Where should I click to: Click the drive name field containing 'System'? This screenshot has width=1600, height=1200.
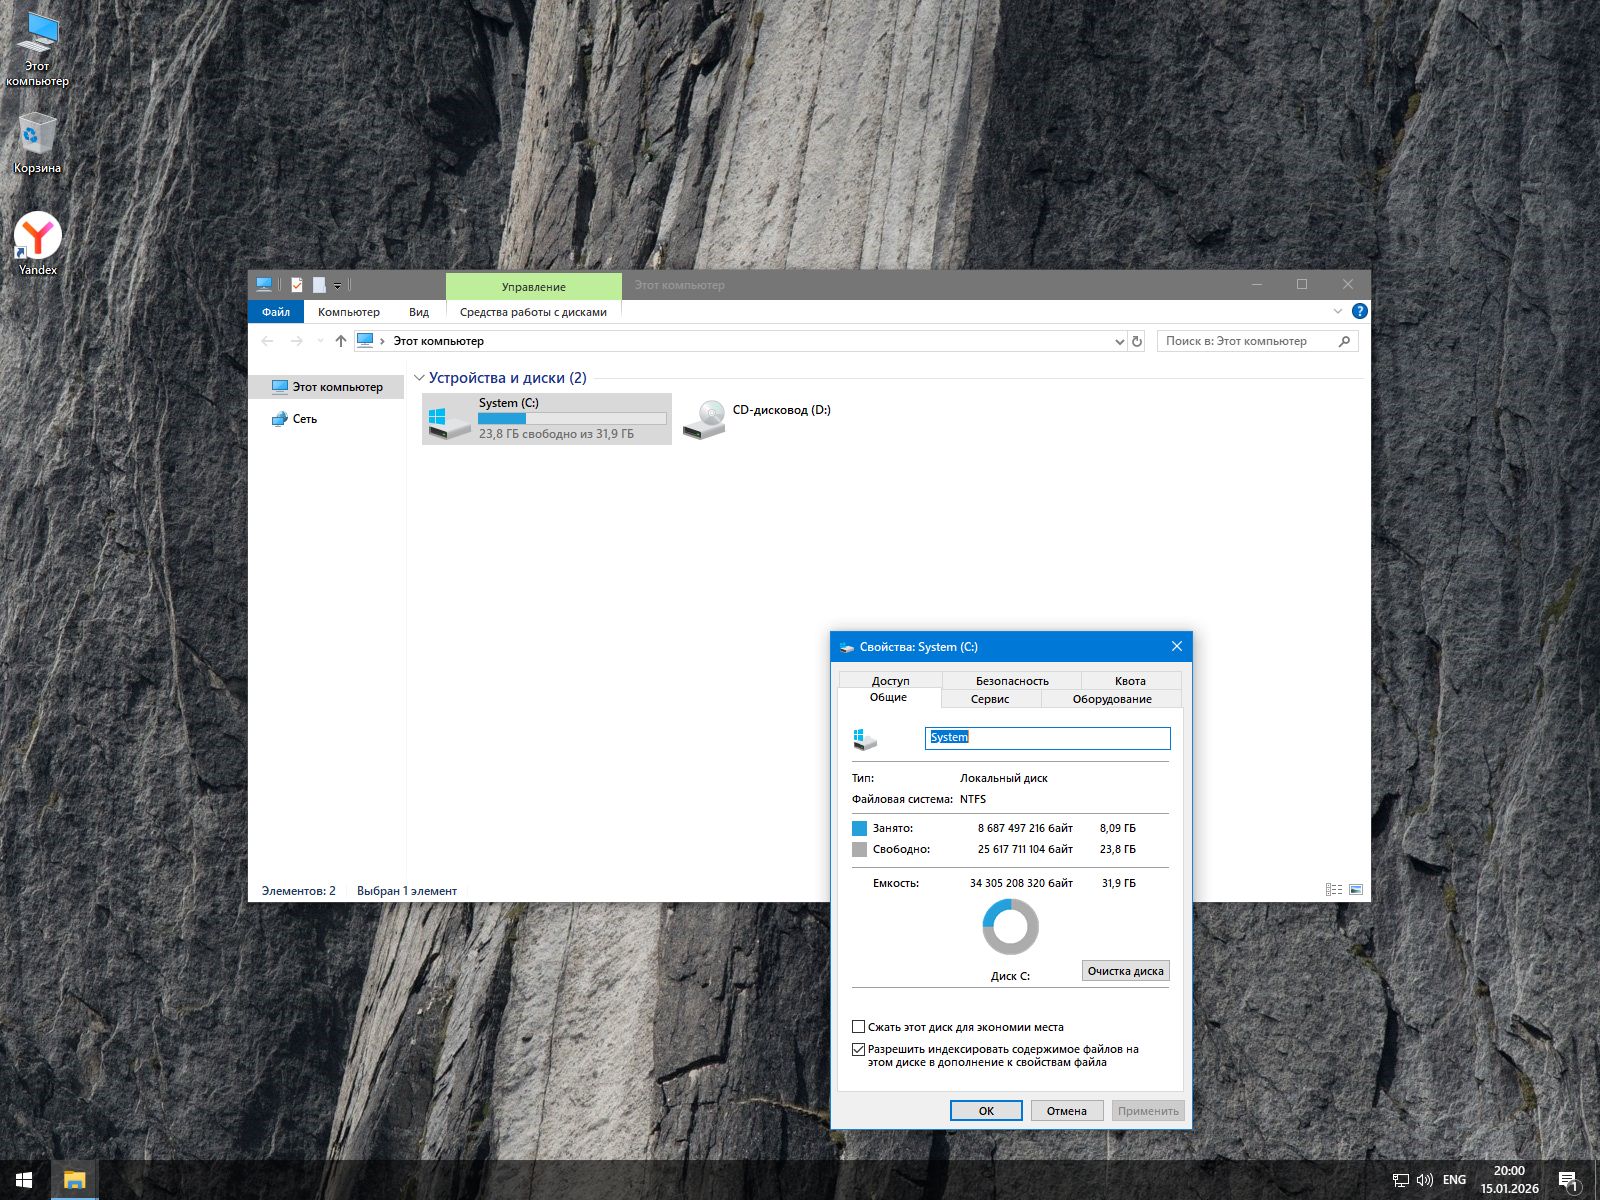pos(1046,738)
